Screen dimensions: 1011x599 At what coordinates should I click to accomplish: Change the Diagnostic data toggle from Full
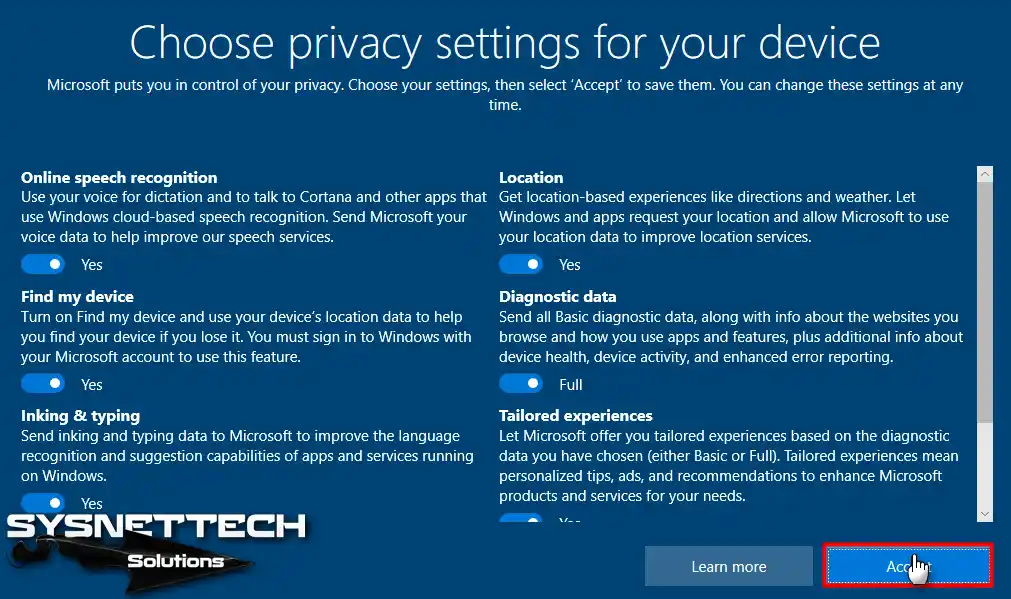pos(521,384)
